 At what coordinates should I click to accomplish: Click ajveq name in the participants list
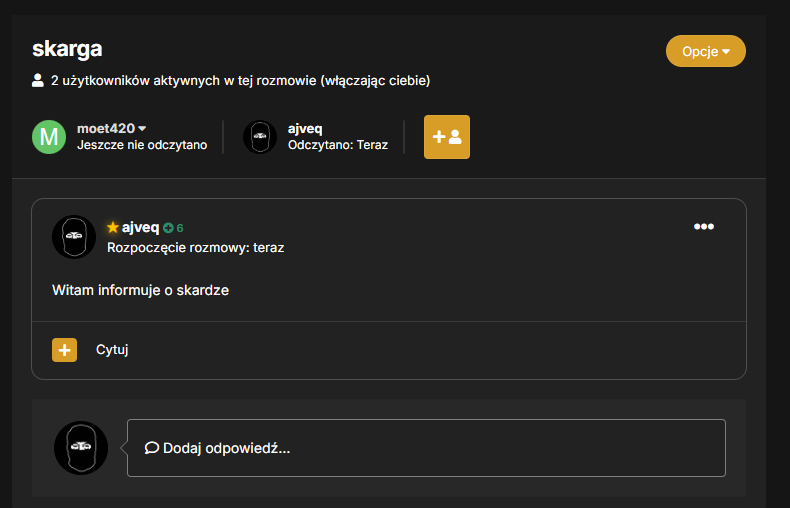305,129
